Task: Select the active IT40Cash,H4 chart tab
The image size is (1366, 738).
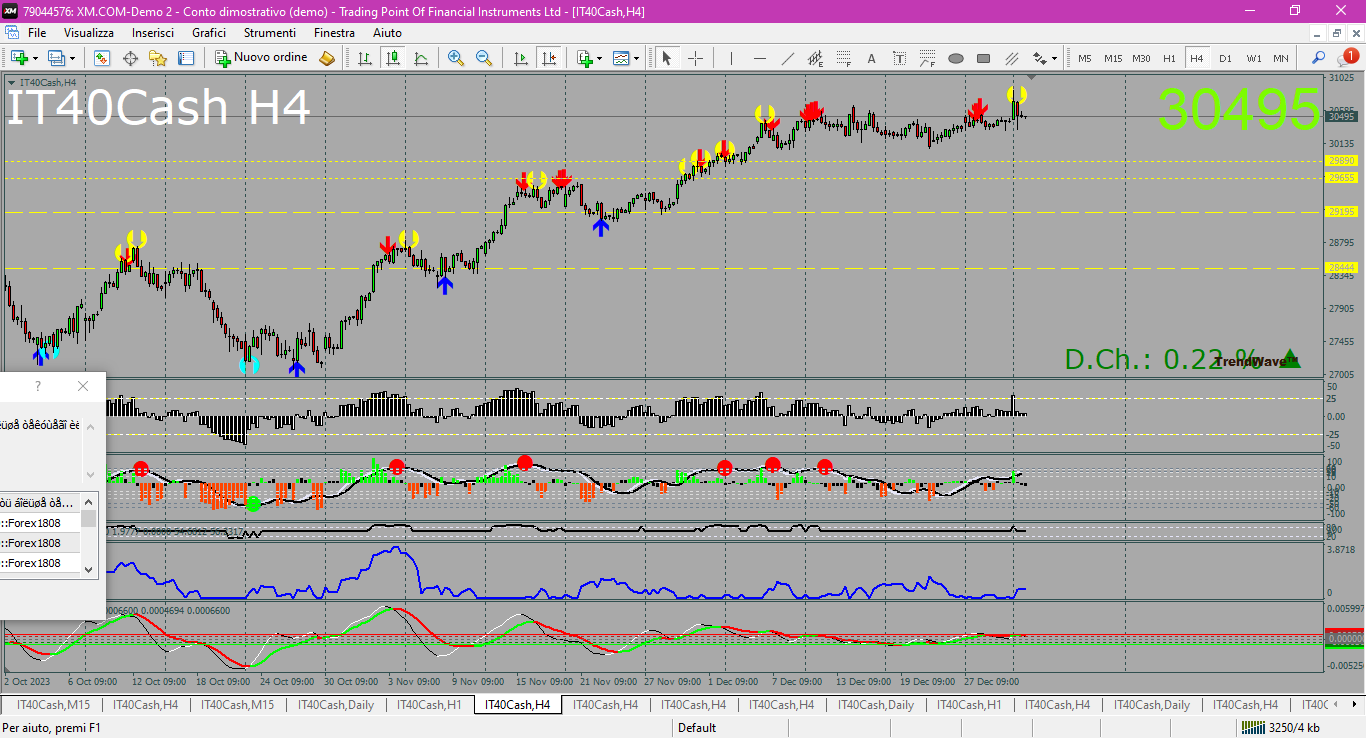Action: point(517,705)
